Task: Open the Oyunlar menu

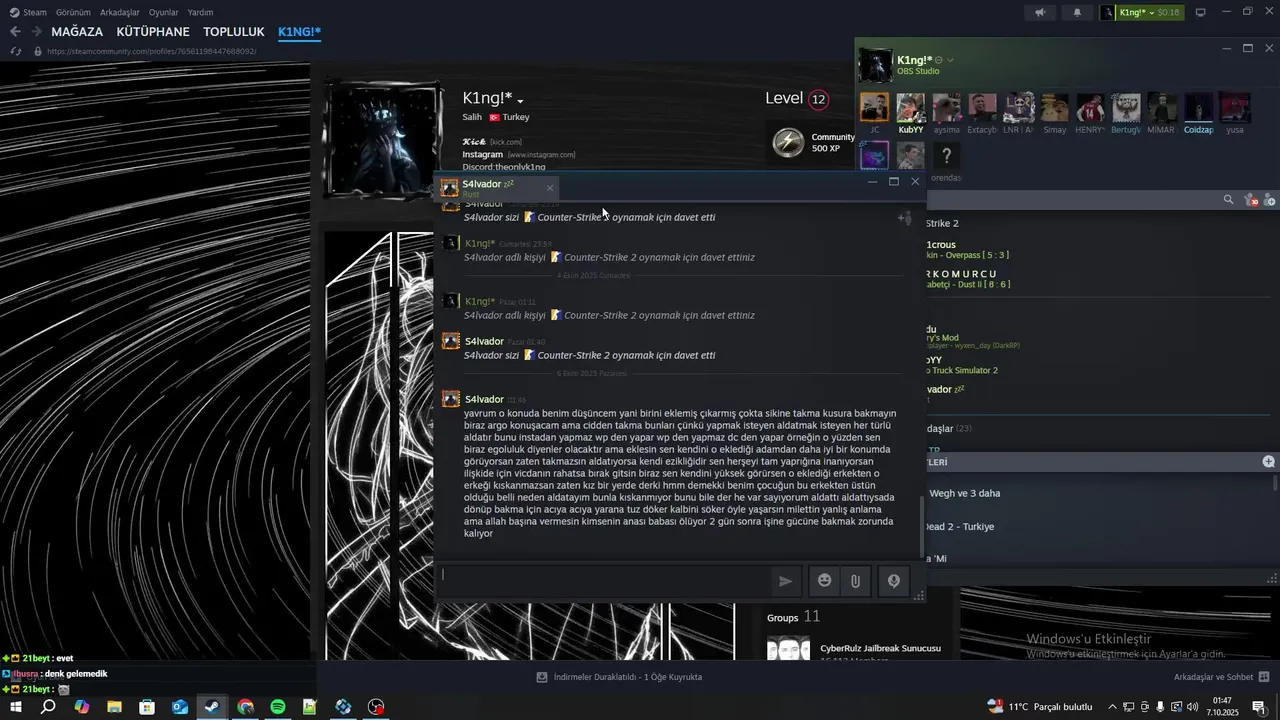Action: click(x=163, y=12)
